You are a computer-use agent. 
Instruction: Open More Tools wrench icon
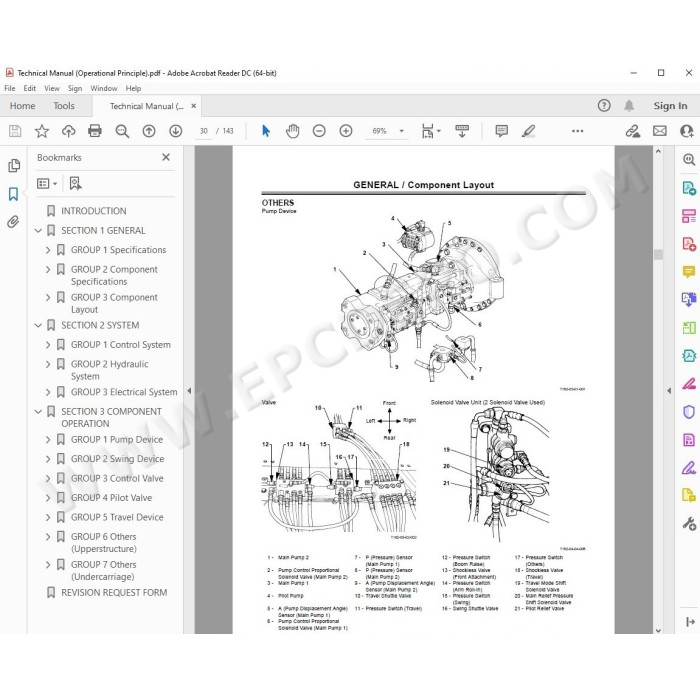[689, 523]
